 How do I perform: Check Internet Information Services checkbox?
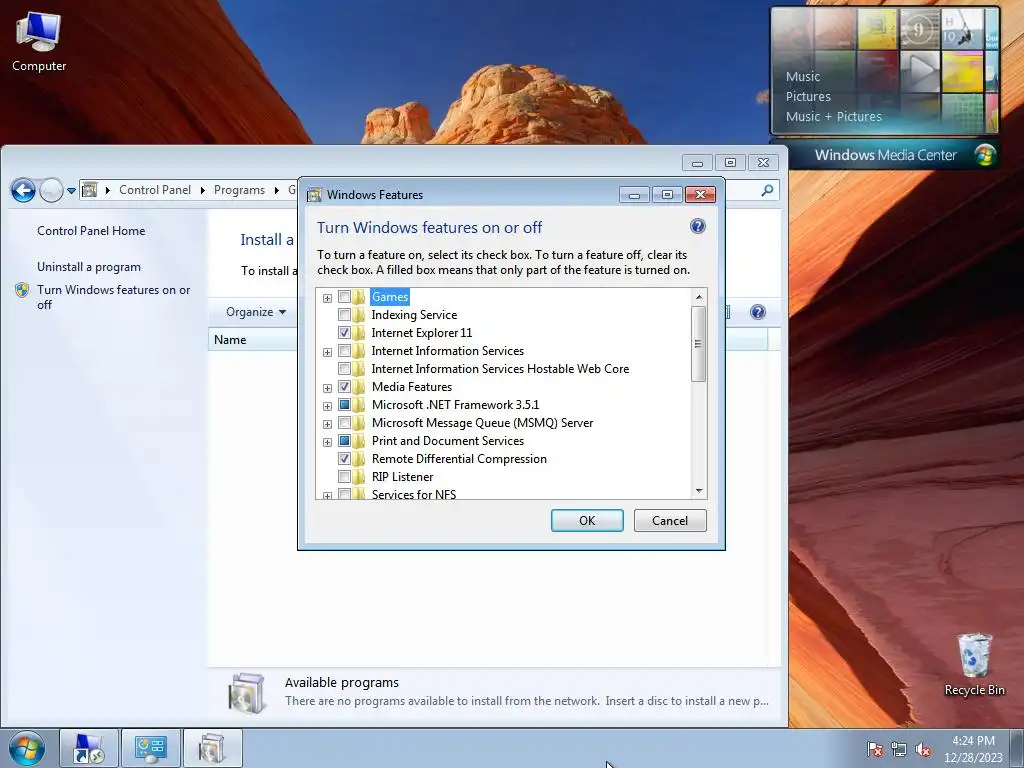point(344,351)
